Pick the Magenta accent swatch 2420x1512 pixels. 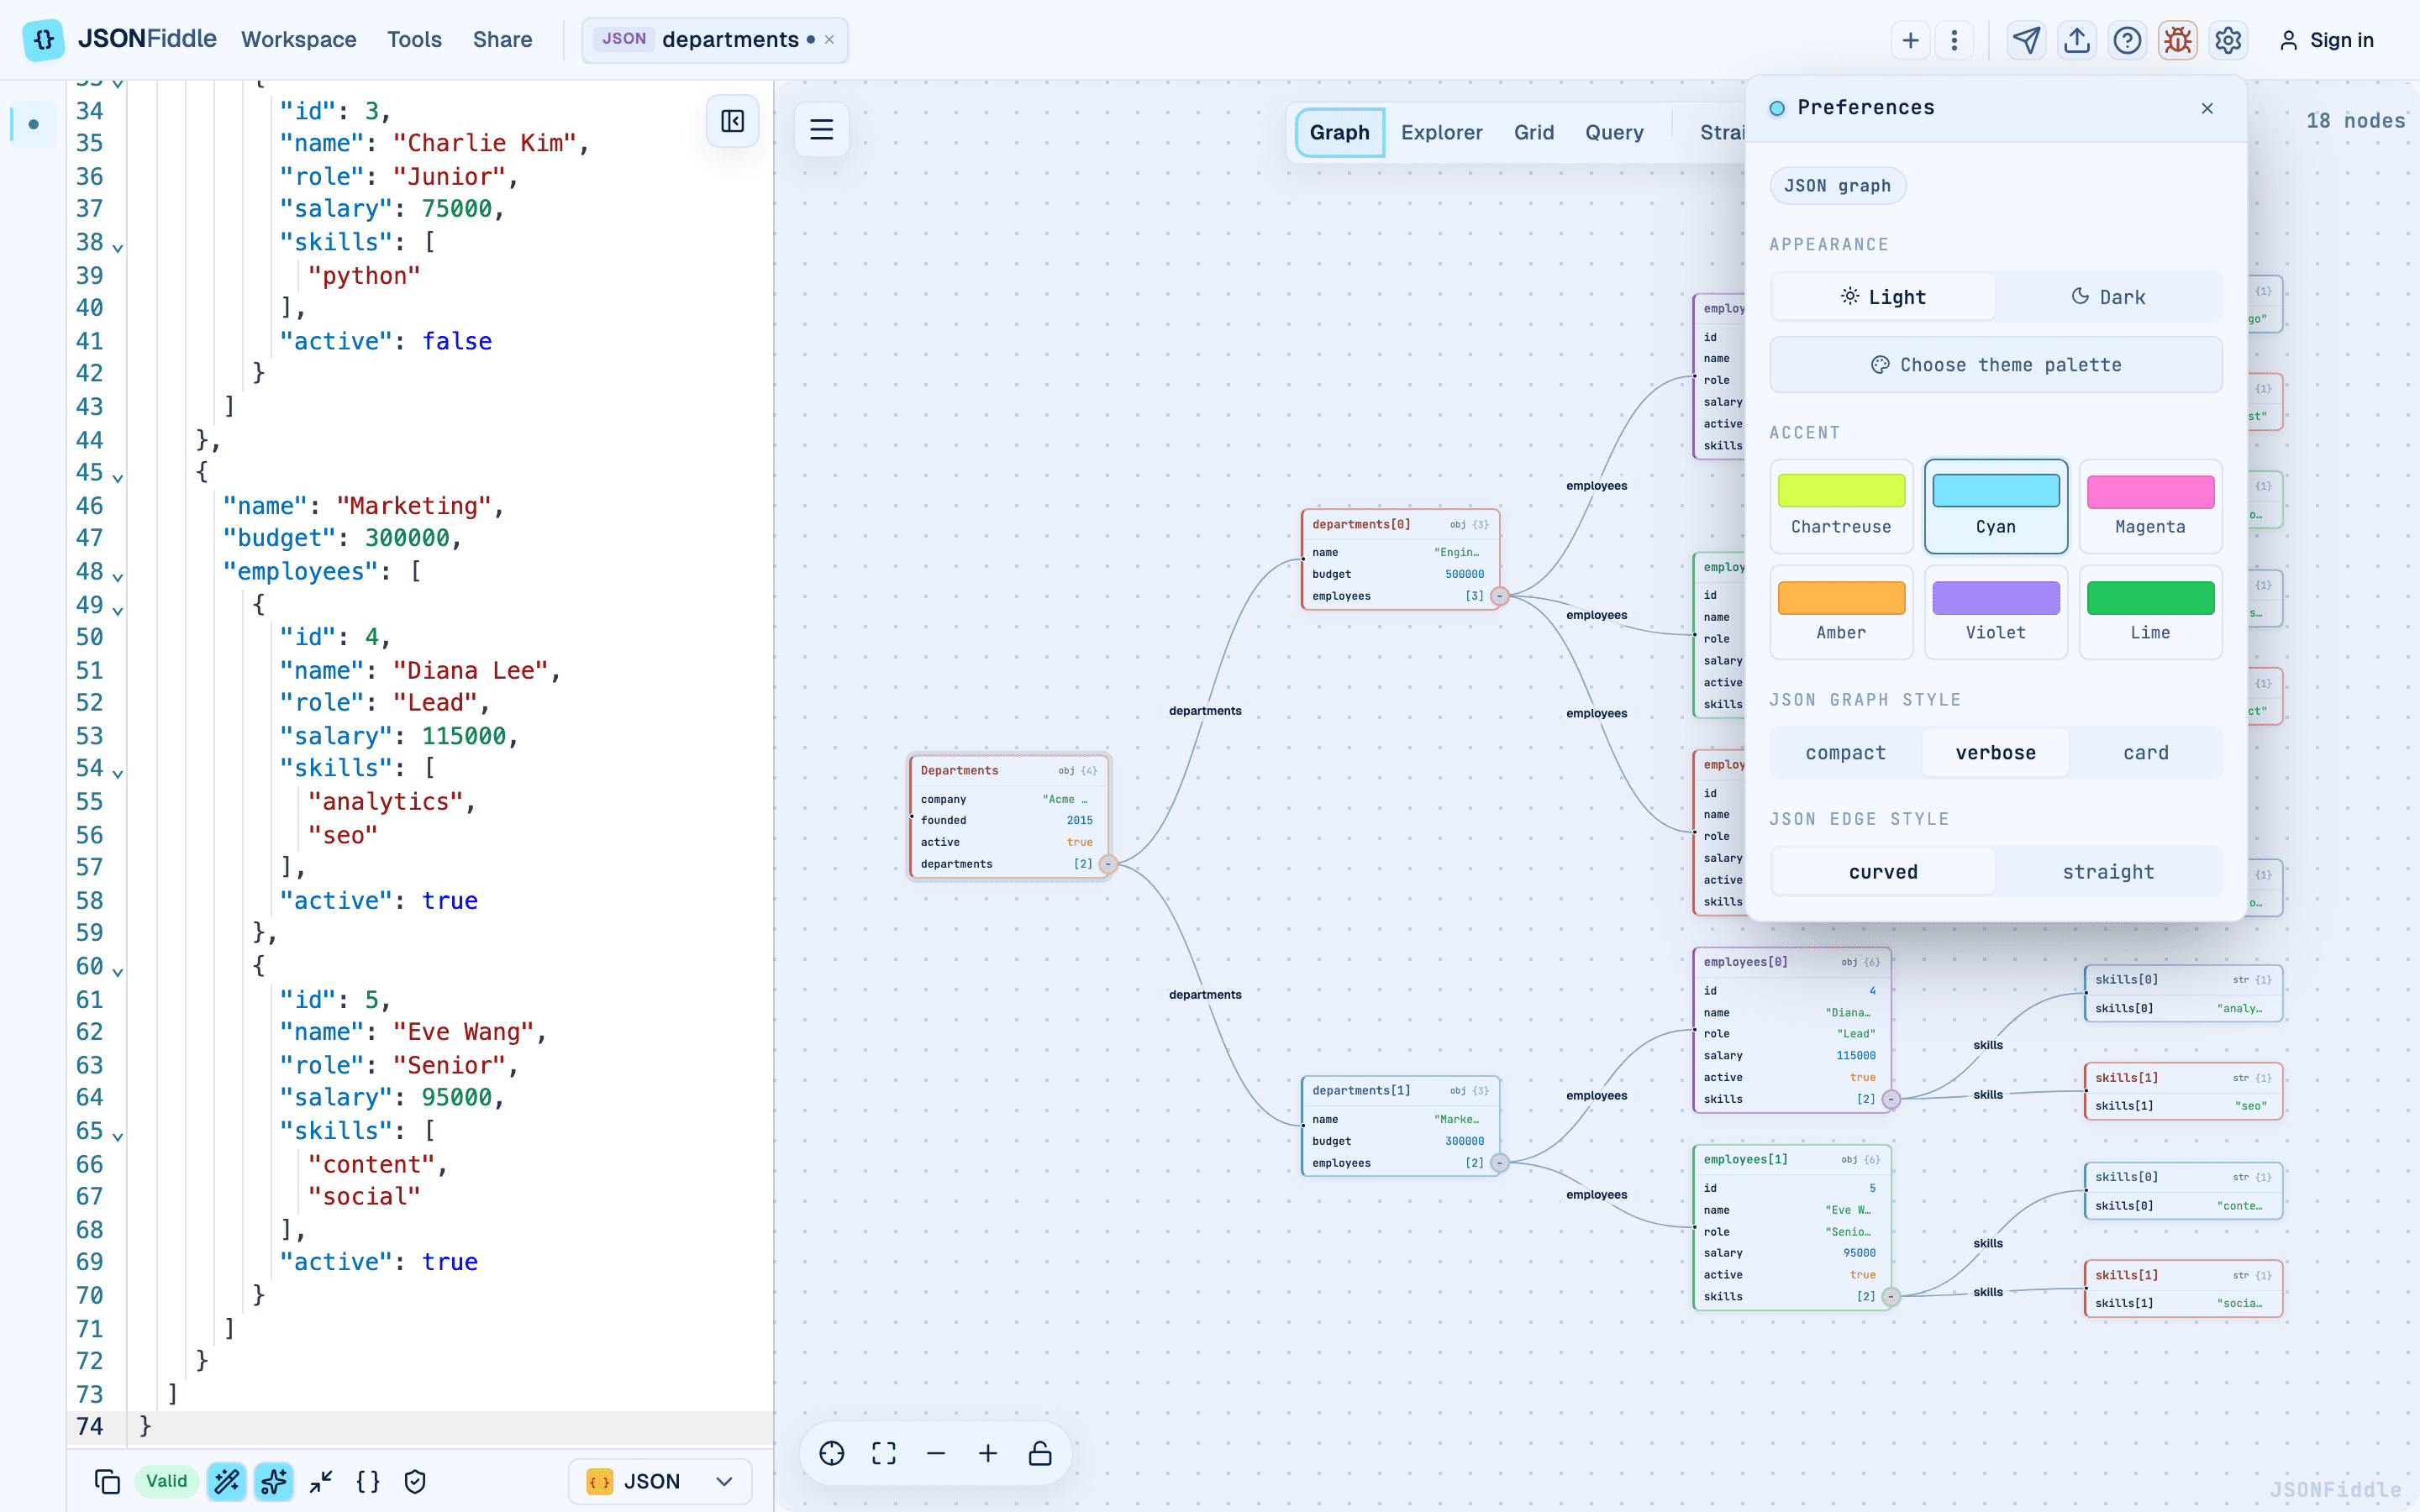pyautogui.click(x=2150, y=506)
